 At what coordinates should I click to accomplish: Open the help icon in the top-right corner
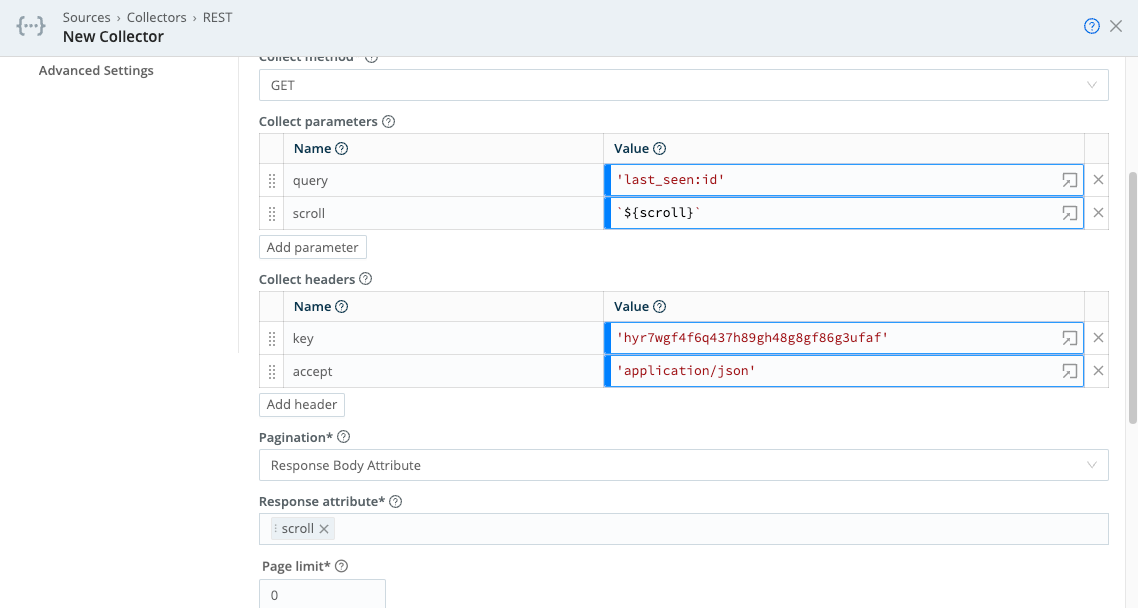click(1092, 26)
